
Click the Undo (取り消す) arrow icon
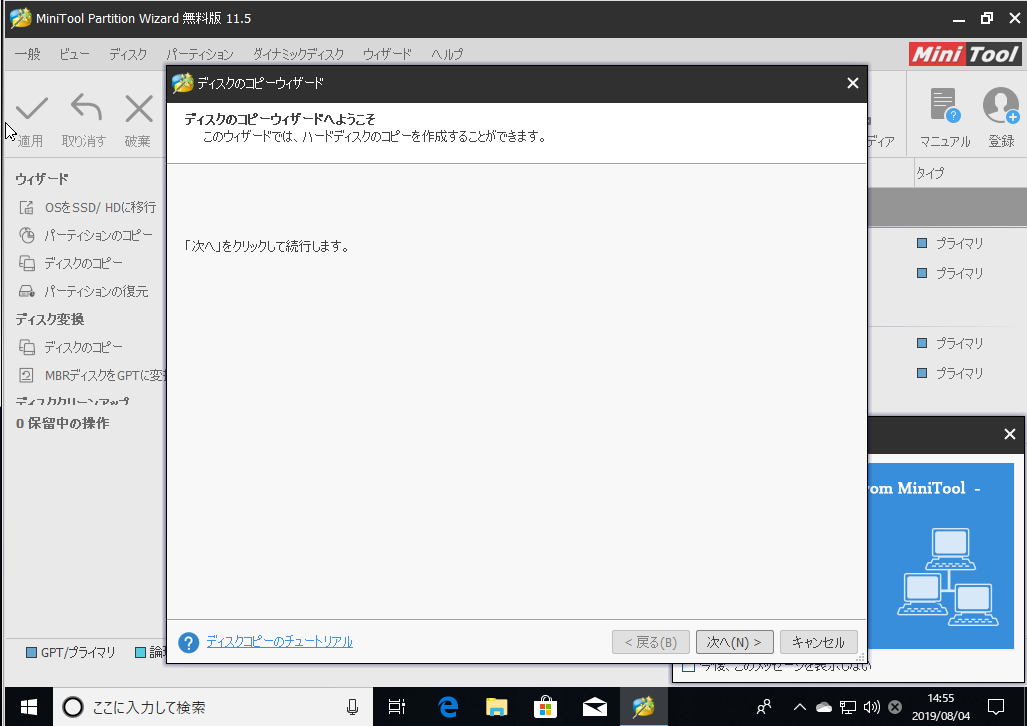pyautogui.click(x=85, y=109)
